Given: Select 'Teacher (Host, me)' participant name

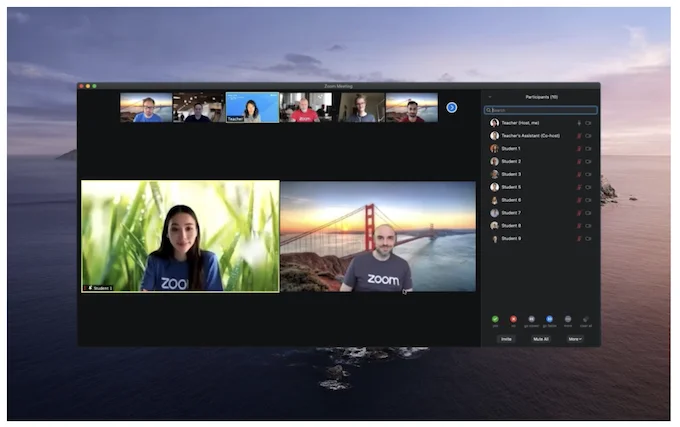Looking at the screenshot, I should (520, 123).
